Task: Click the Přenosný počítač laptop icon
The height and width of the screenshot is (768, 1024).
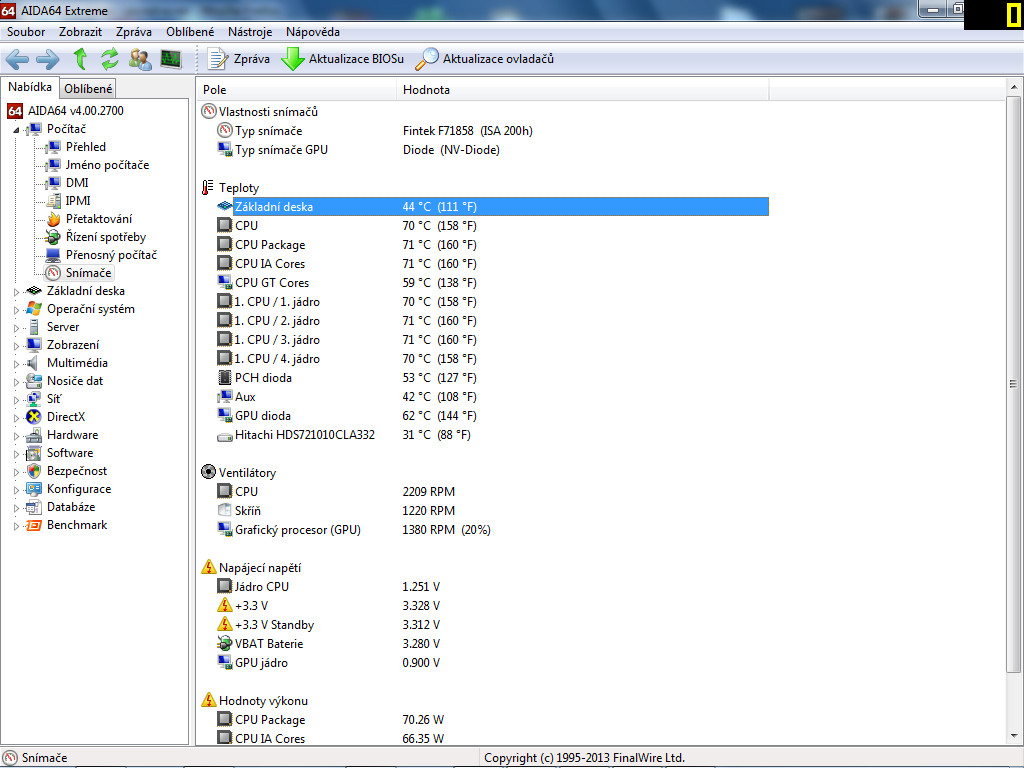Action: coord(53,255)
